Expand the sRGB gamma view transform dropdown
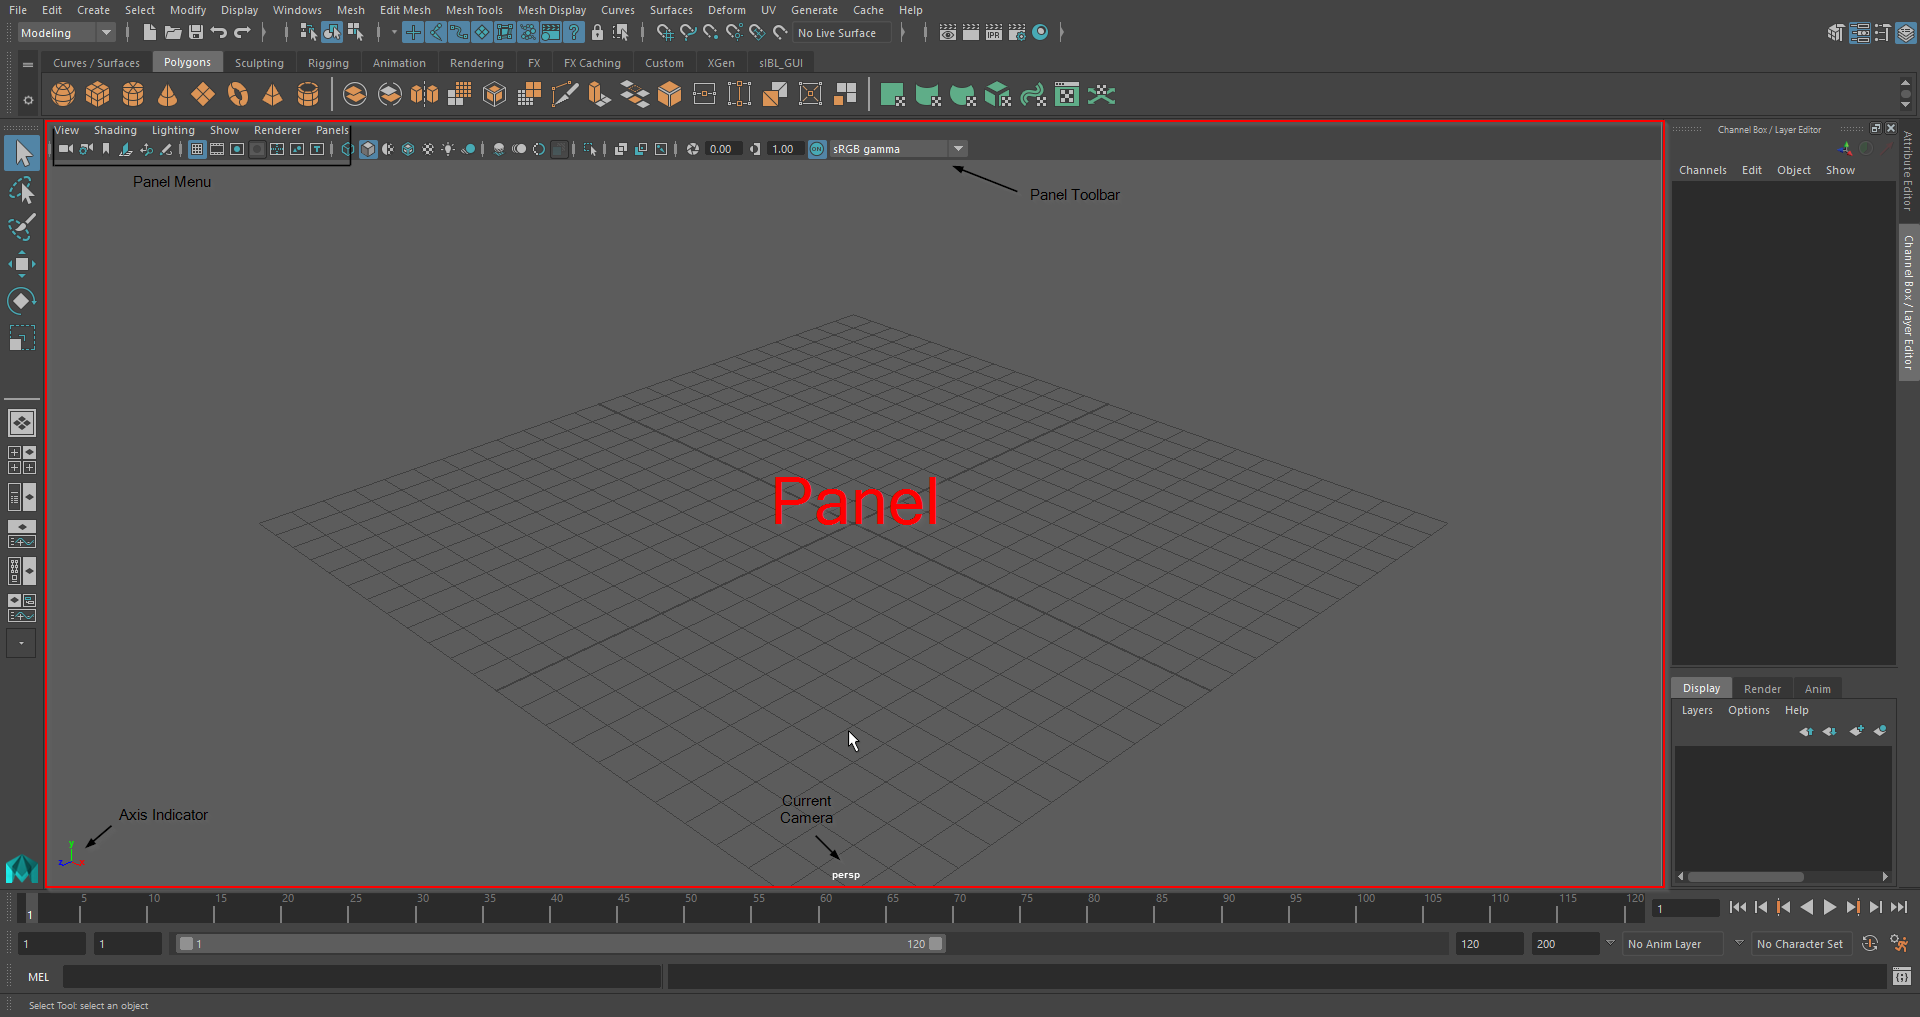 click(x=958, y=149)
